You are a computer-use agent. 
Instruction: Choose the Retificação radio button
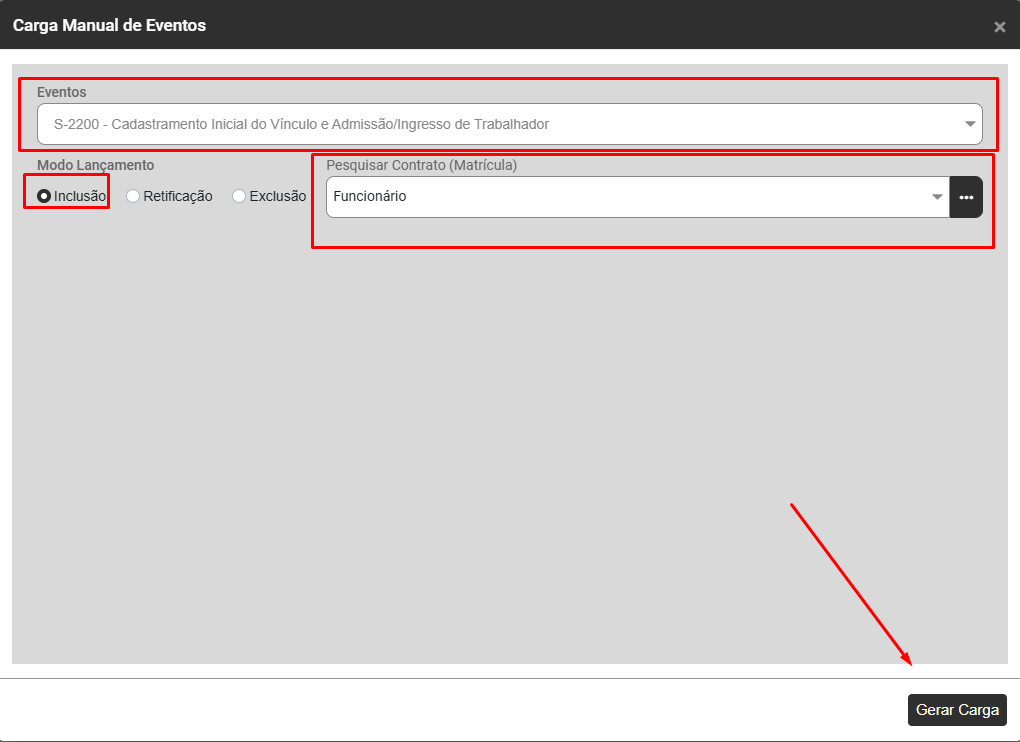133,197
